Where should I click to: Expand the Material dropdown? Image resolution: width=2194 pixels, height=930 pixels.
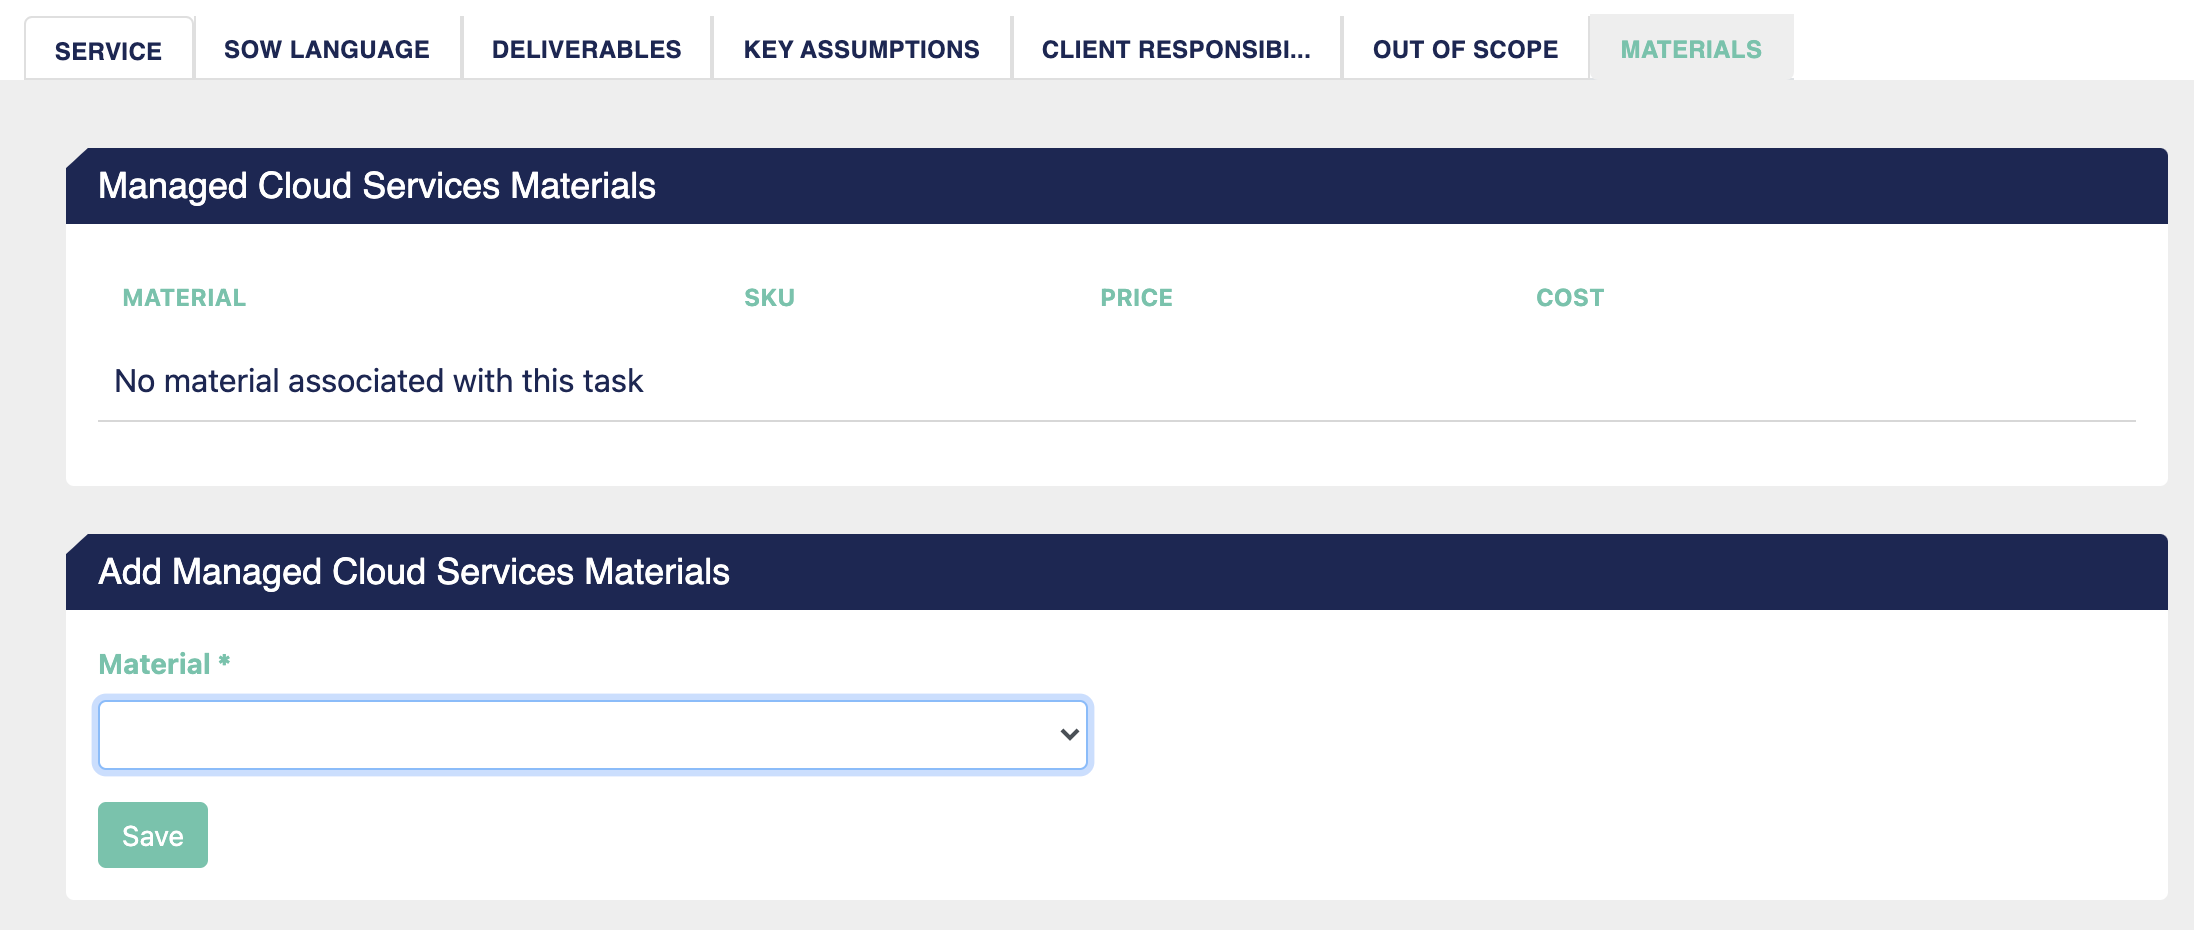pyautogui.click(x=593, y=735)
